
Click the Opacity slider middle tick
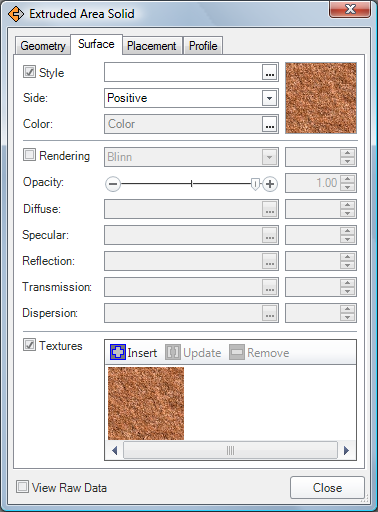(x=191, y=184)
